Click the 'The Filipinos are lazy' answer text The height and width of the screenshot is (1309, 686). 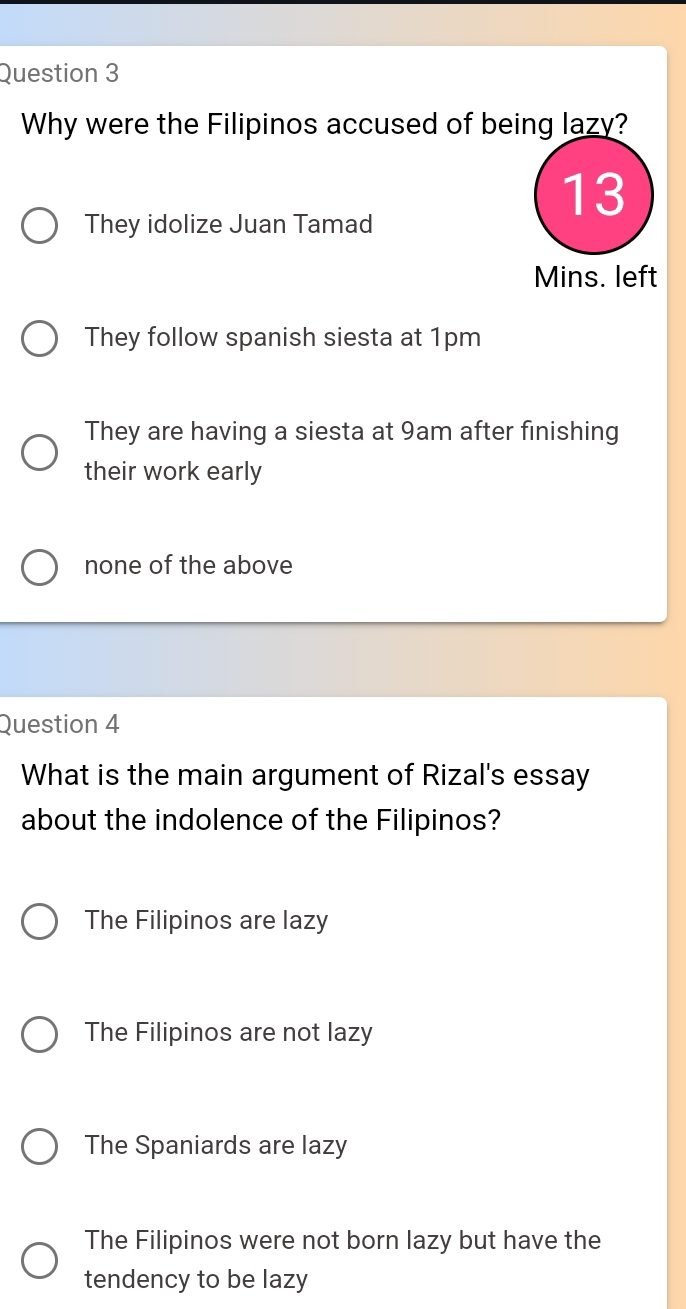pos(207,920)
